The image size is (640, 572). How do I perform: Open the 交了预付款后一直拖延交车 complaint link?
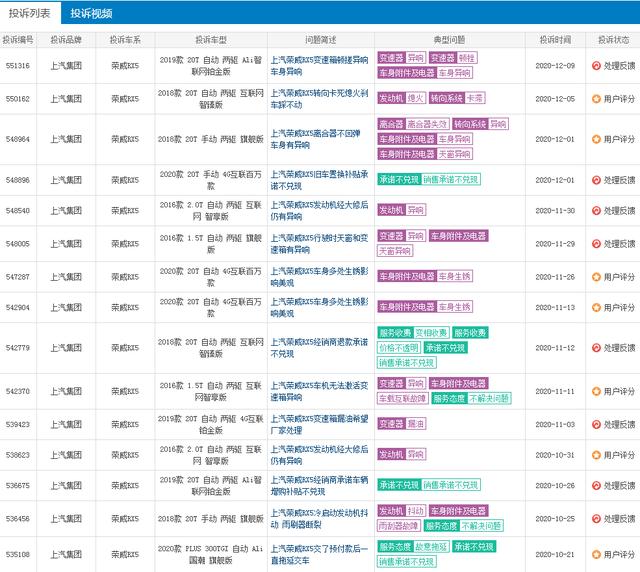click(319, 554)
